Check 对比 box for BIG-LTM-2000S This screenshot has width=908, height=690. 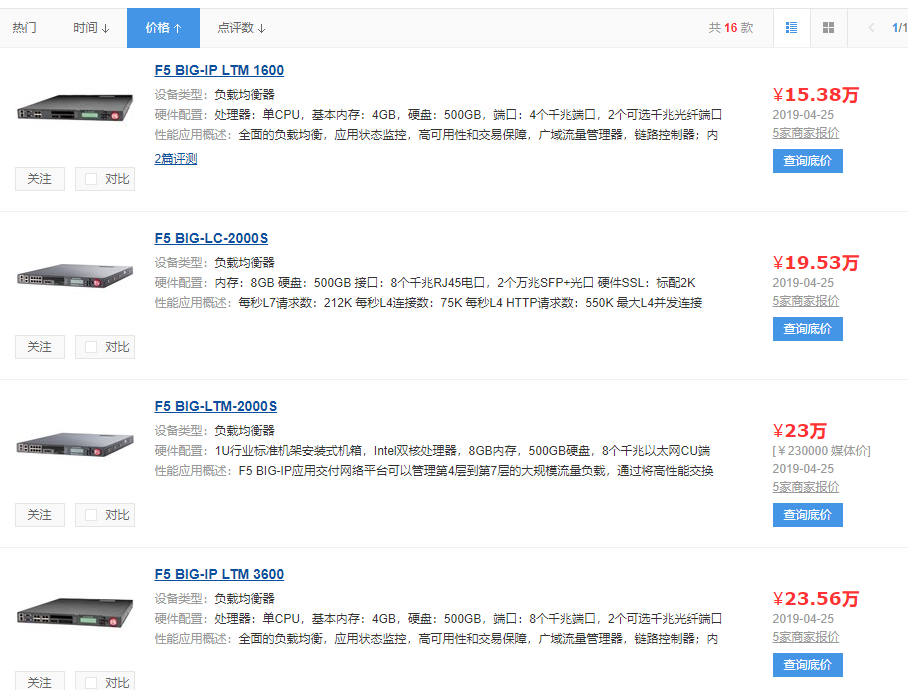(91, 515)
